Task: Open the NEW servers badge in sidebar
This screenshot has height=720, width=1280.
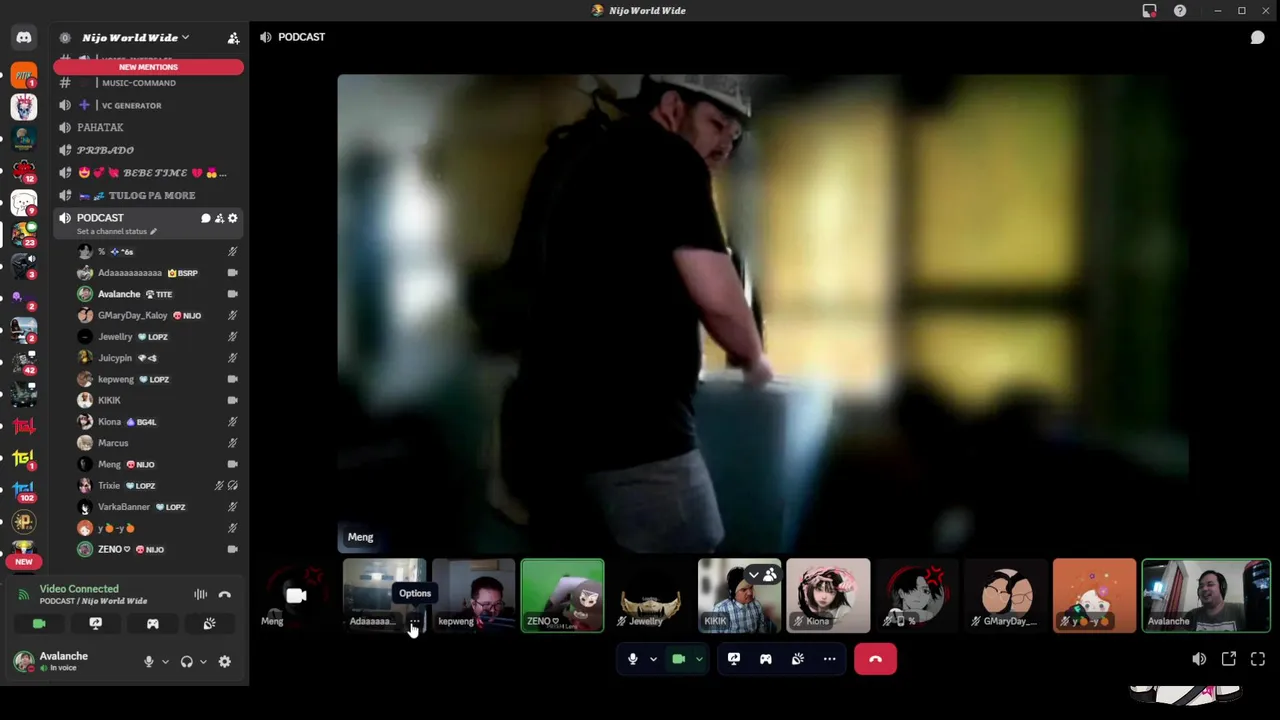Action: (x=24, y=562)
